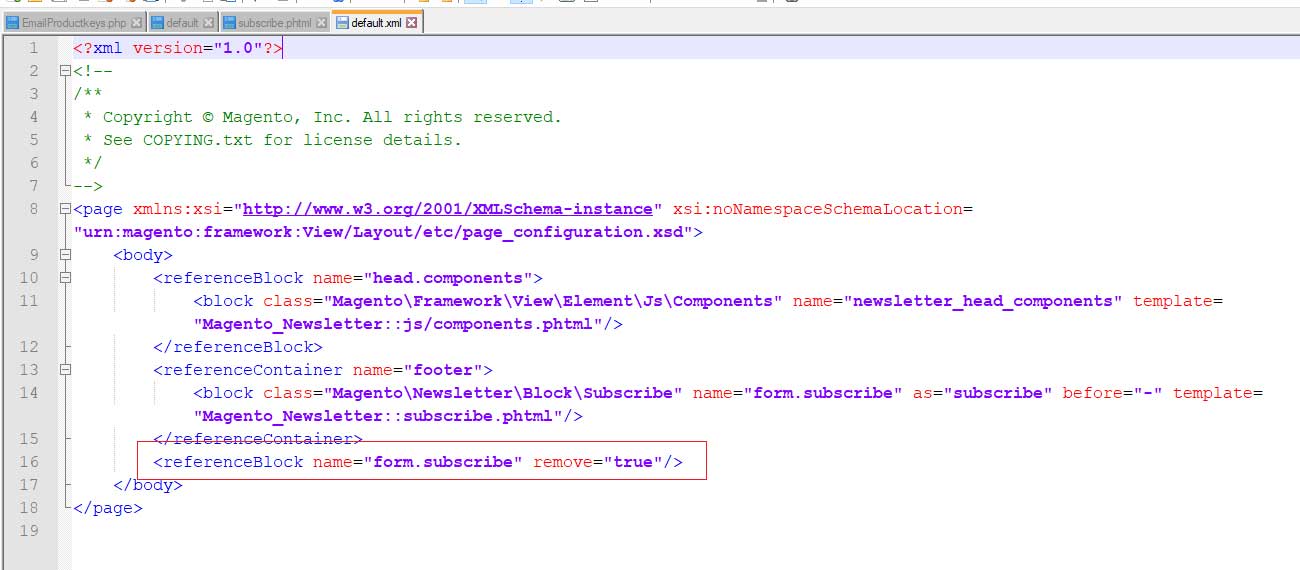Click remove="true" attribute on line 16

point(598,462)
